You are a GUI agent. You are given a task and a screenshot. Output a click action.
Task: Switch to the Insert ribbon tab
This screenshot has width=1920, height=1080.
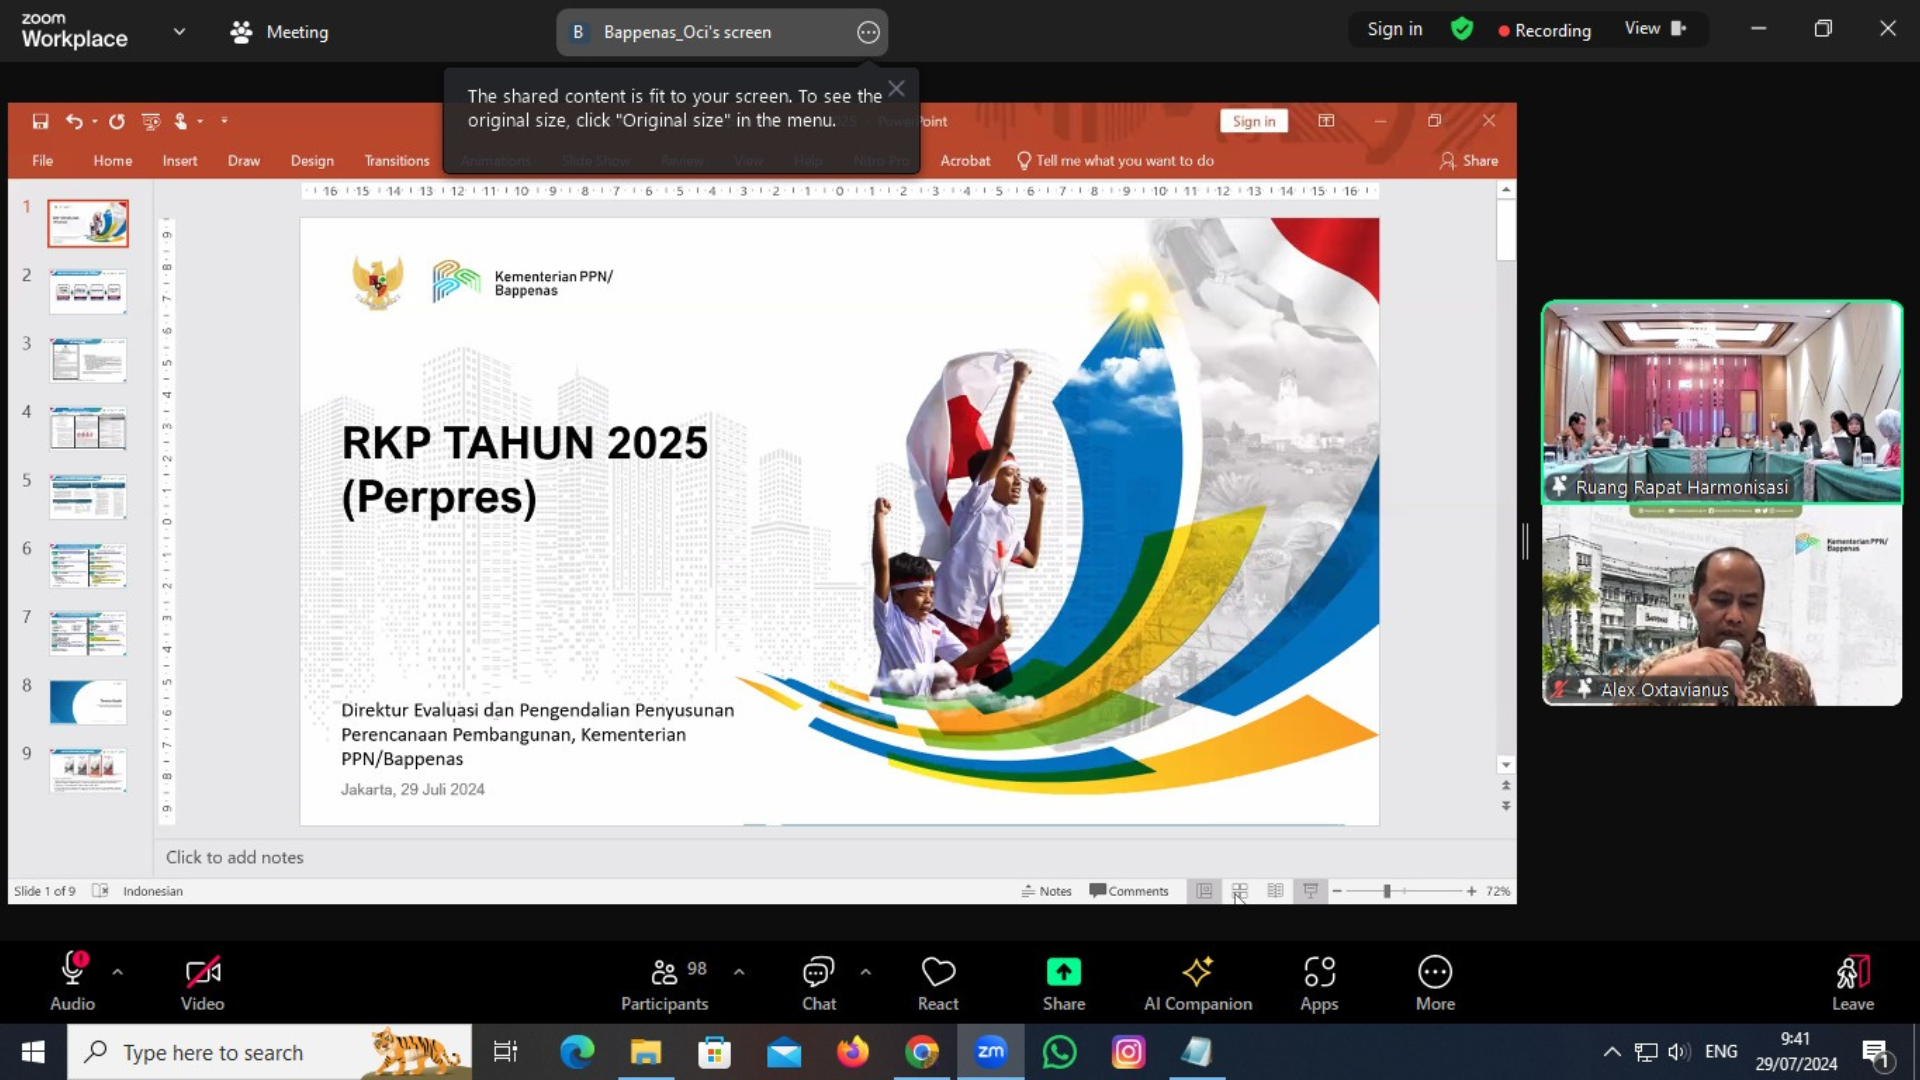tap(180, 160)
